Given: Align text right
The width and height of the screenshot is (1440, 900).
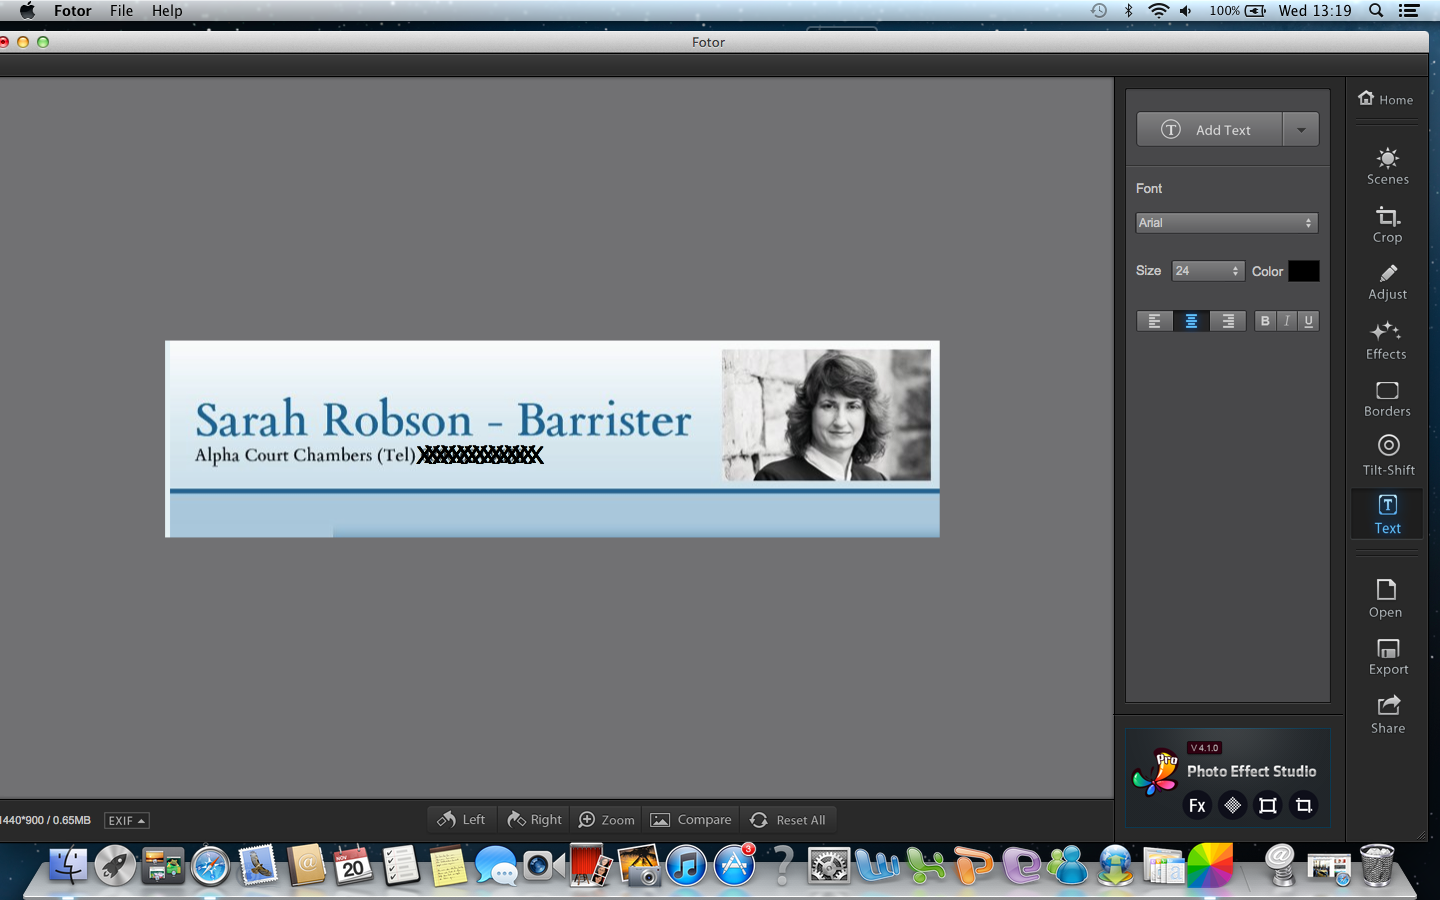Looking at the screenshot, I should pyautogui.click(x=1227, y=321).
